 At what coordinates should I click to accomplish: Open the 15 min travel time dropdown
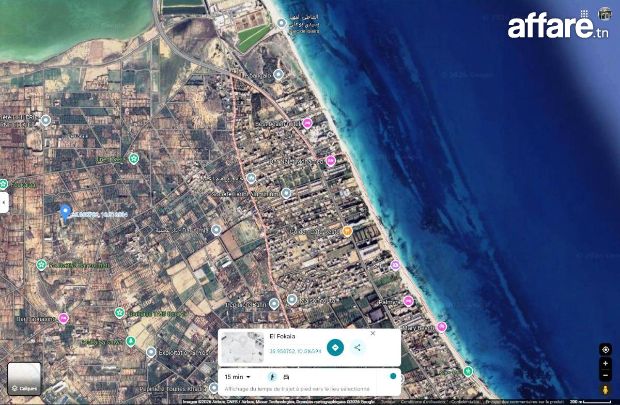[x=234, y=376]
